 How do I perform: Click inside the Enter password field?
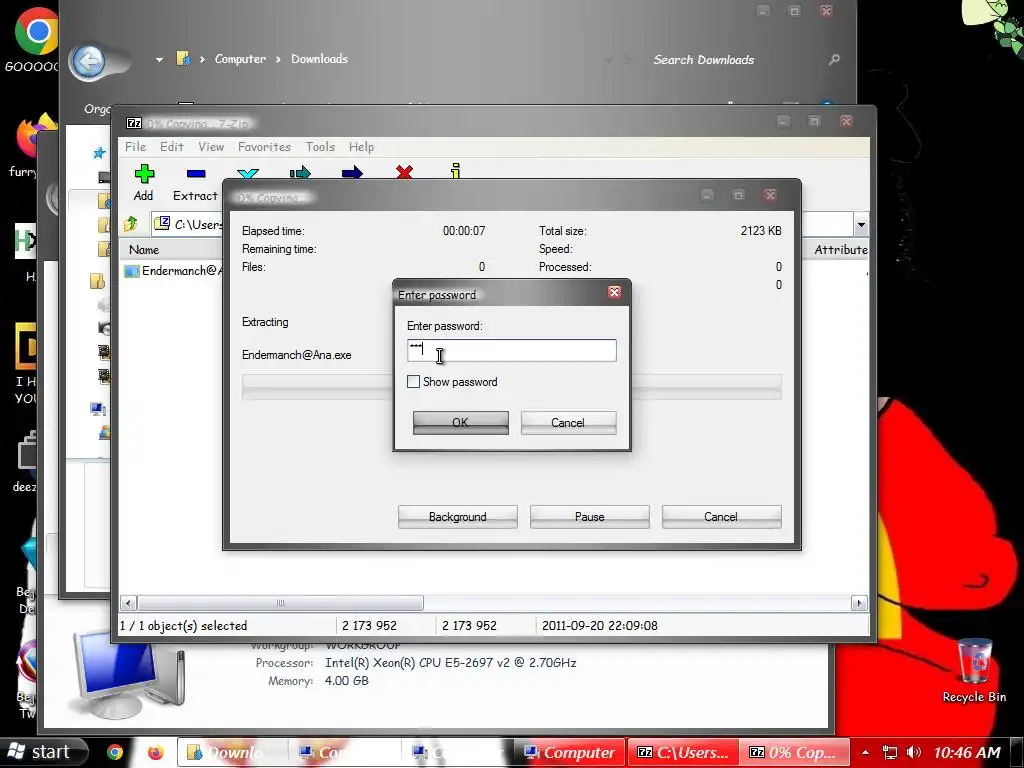[x=511, y=351]
